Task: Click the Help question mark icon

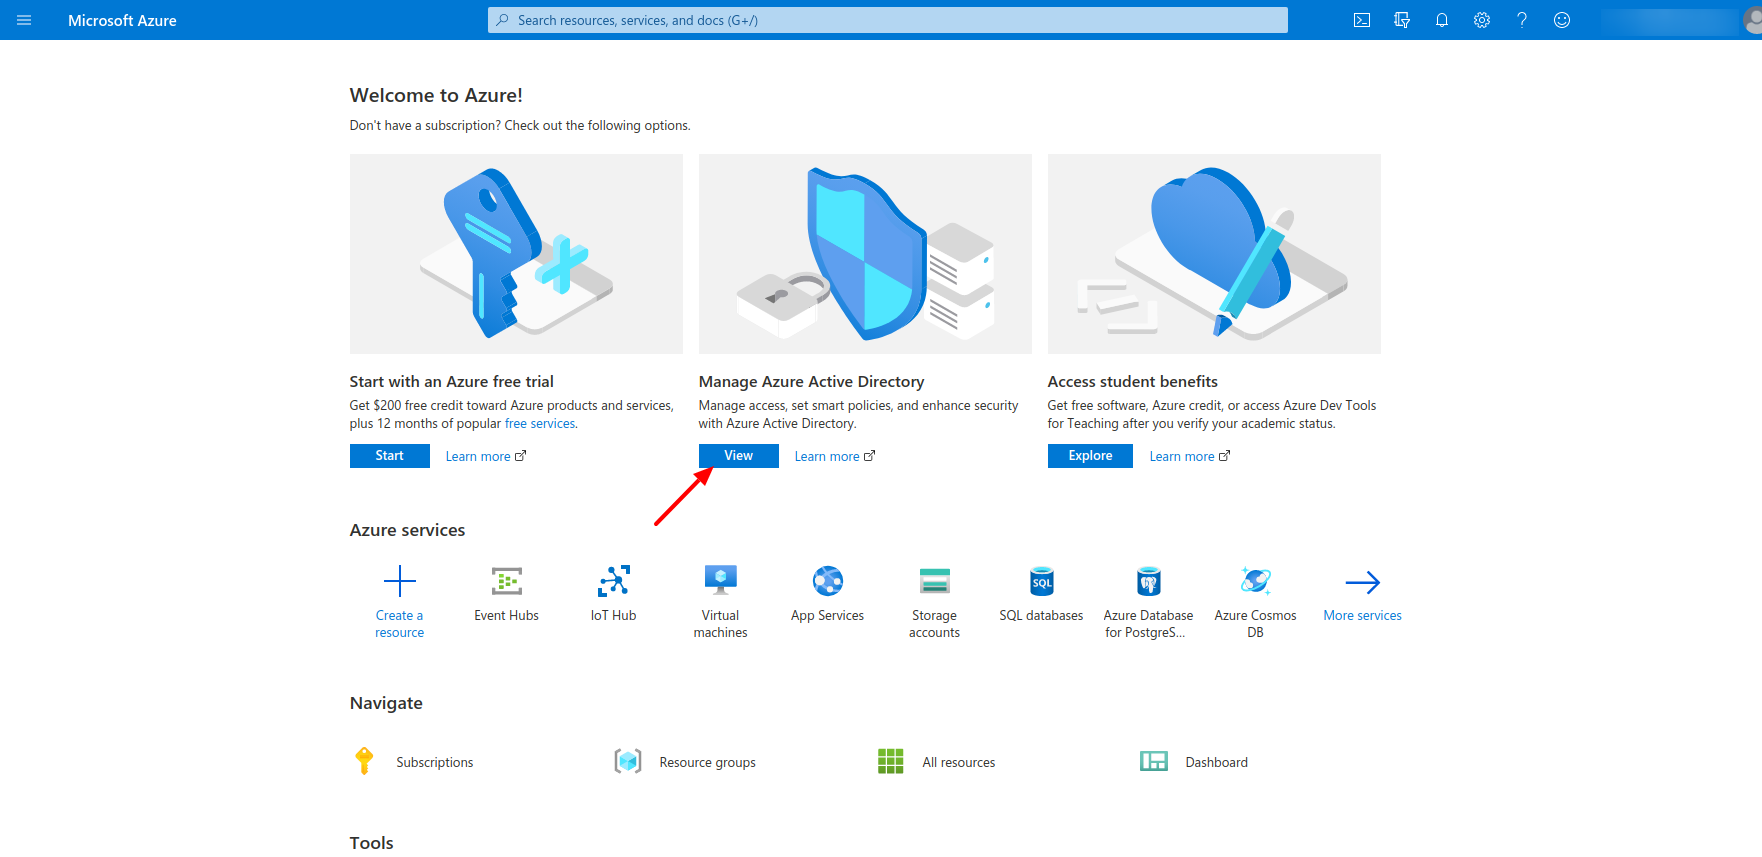Action: 1521,20
